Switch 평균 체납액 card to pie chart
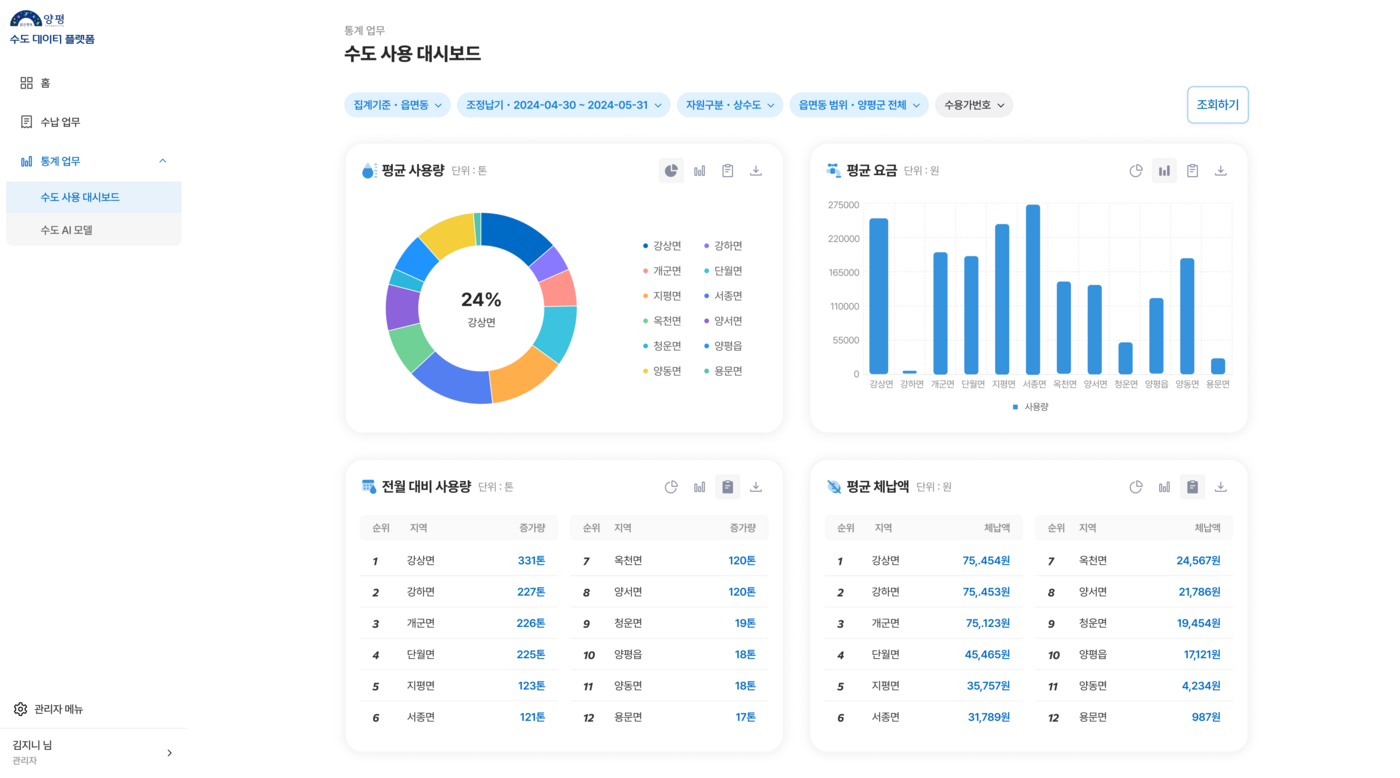Image resolution: width=1400 pixels, height=778 pixels. click(1136, 487)
